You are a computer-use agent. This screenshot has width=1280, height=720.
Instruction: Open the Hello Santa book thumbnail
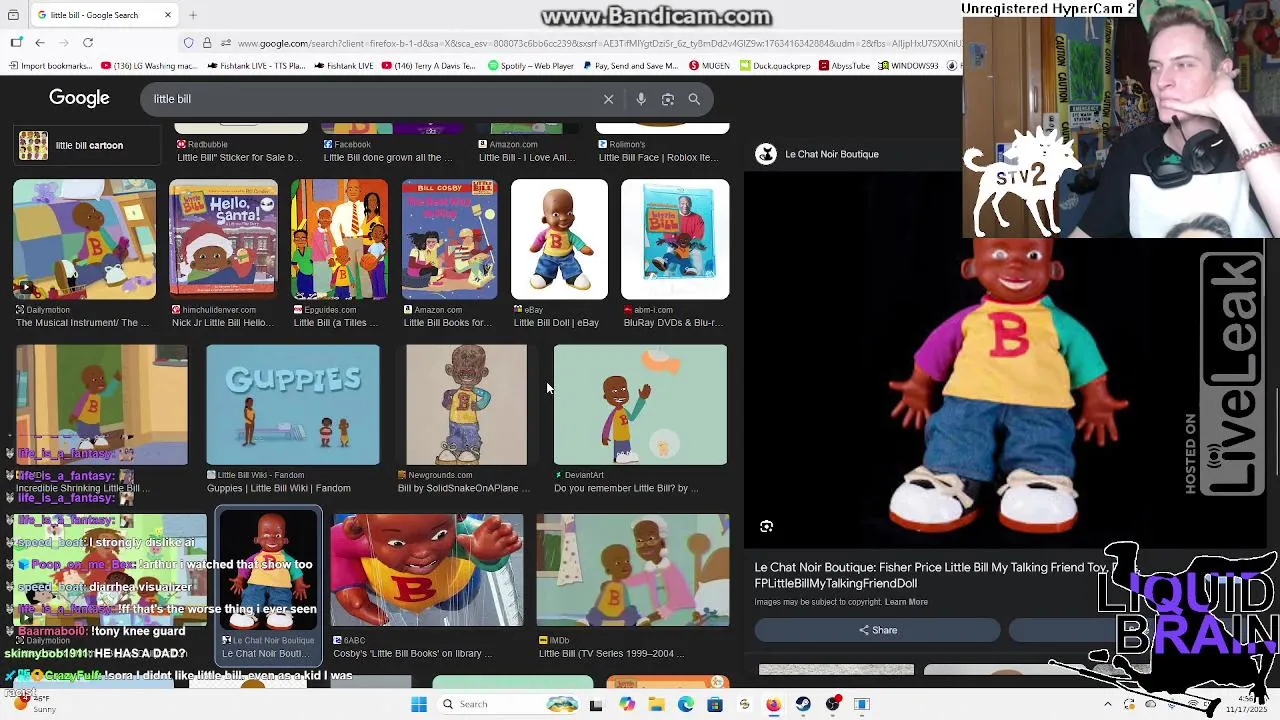click(223, 239)
